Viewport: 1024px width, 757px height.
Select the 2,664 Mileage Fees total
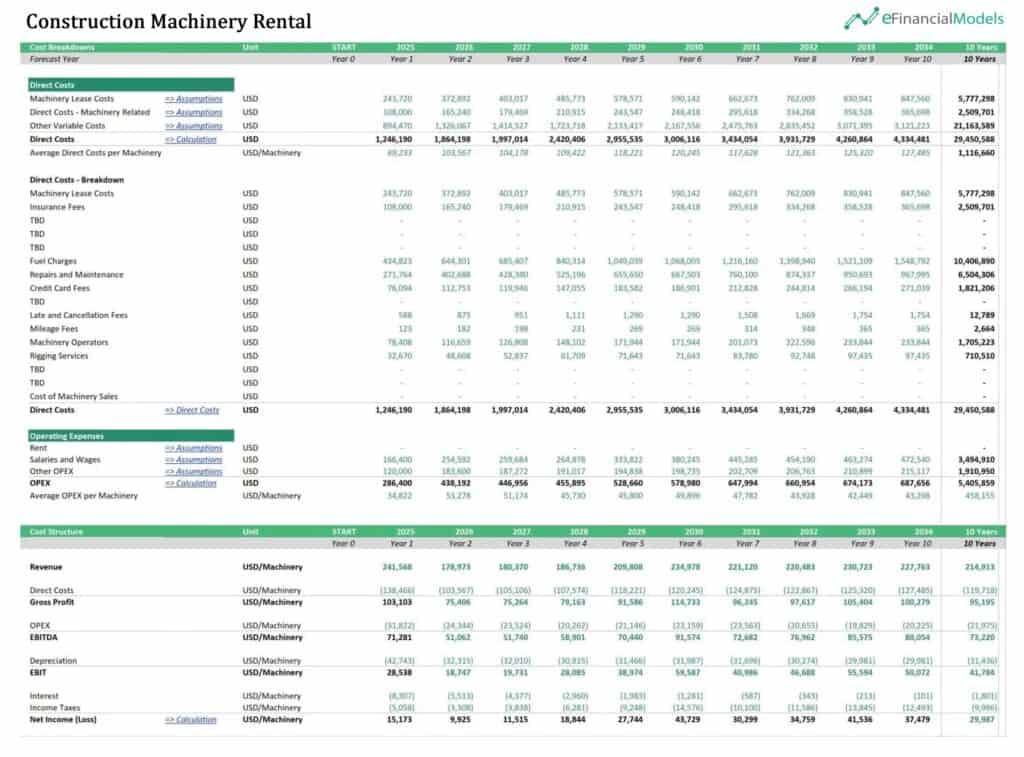tap(985, 329)
